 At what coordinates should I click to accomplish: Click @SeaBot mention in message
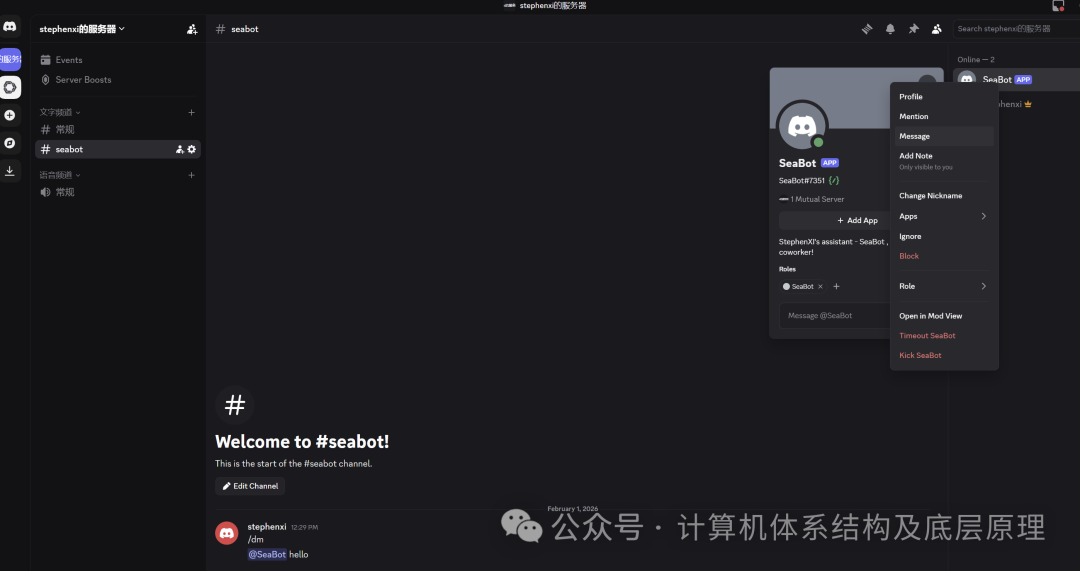point(267,554)
